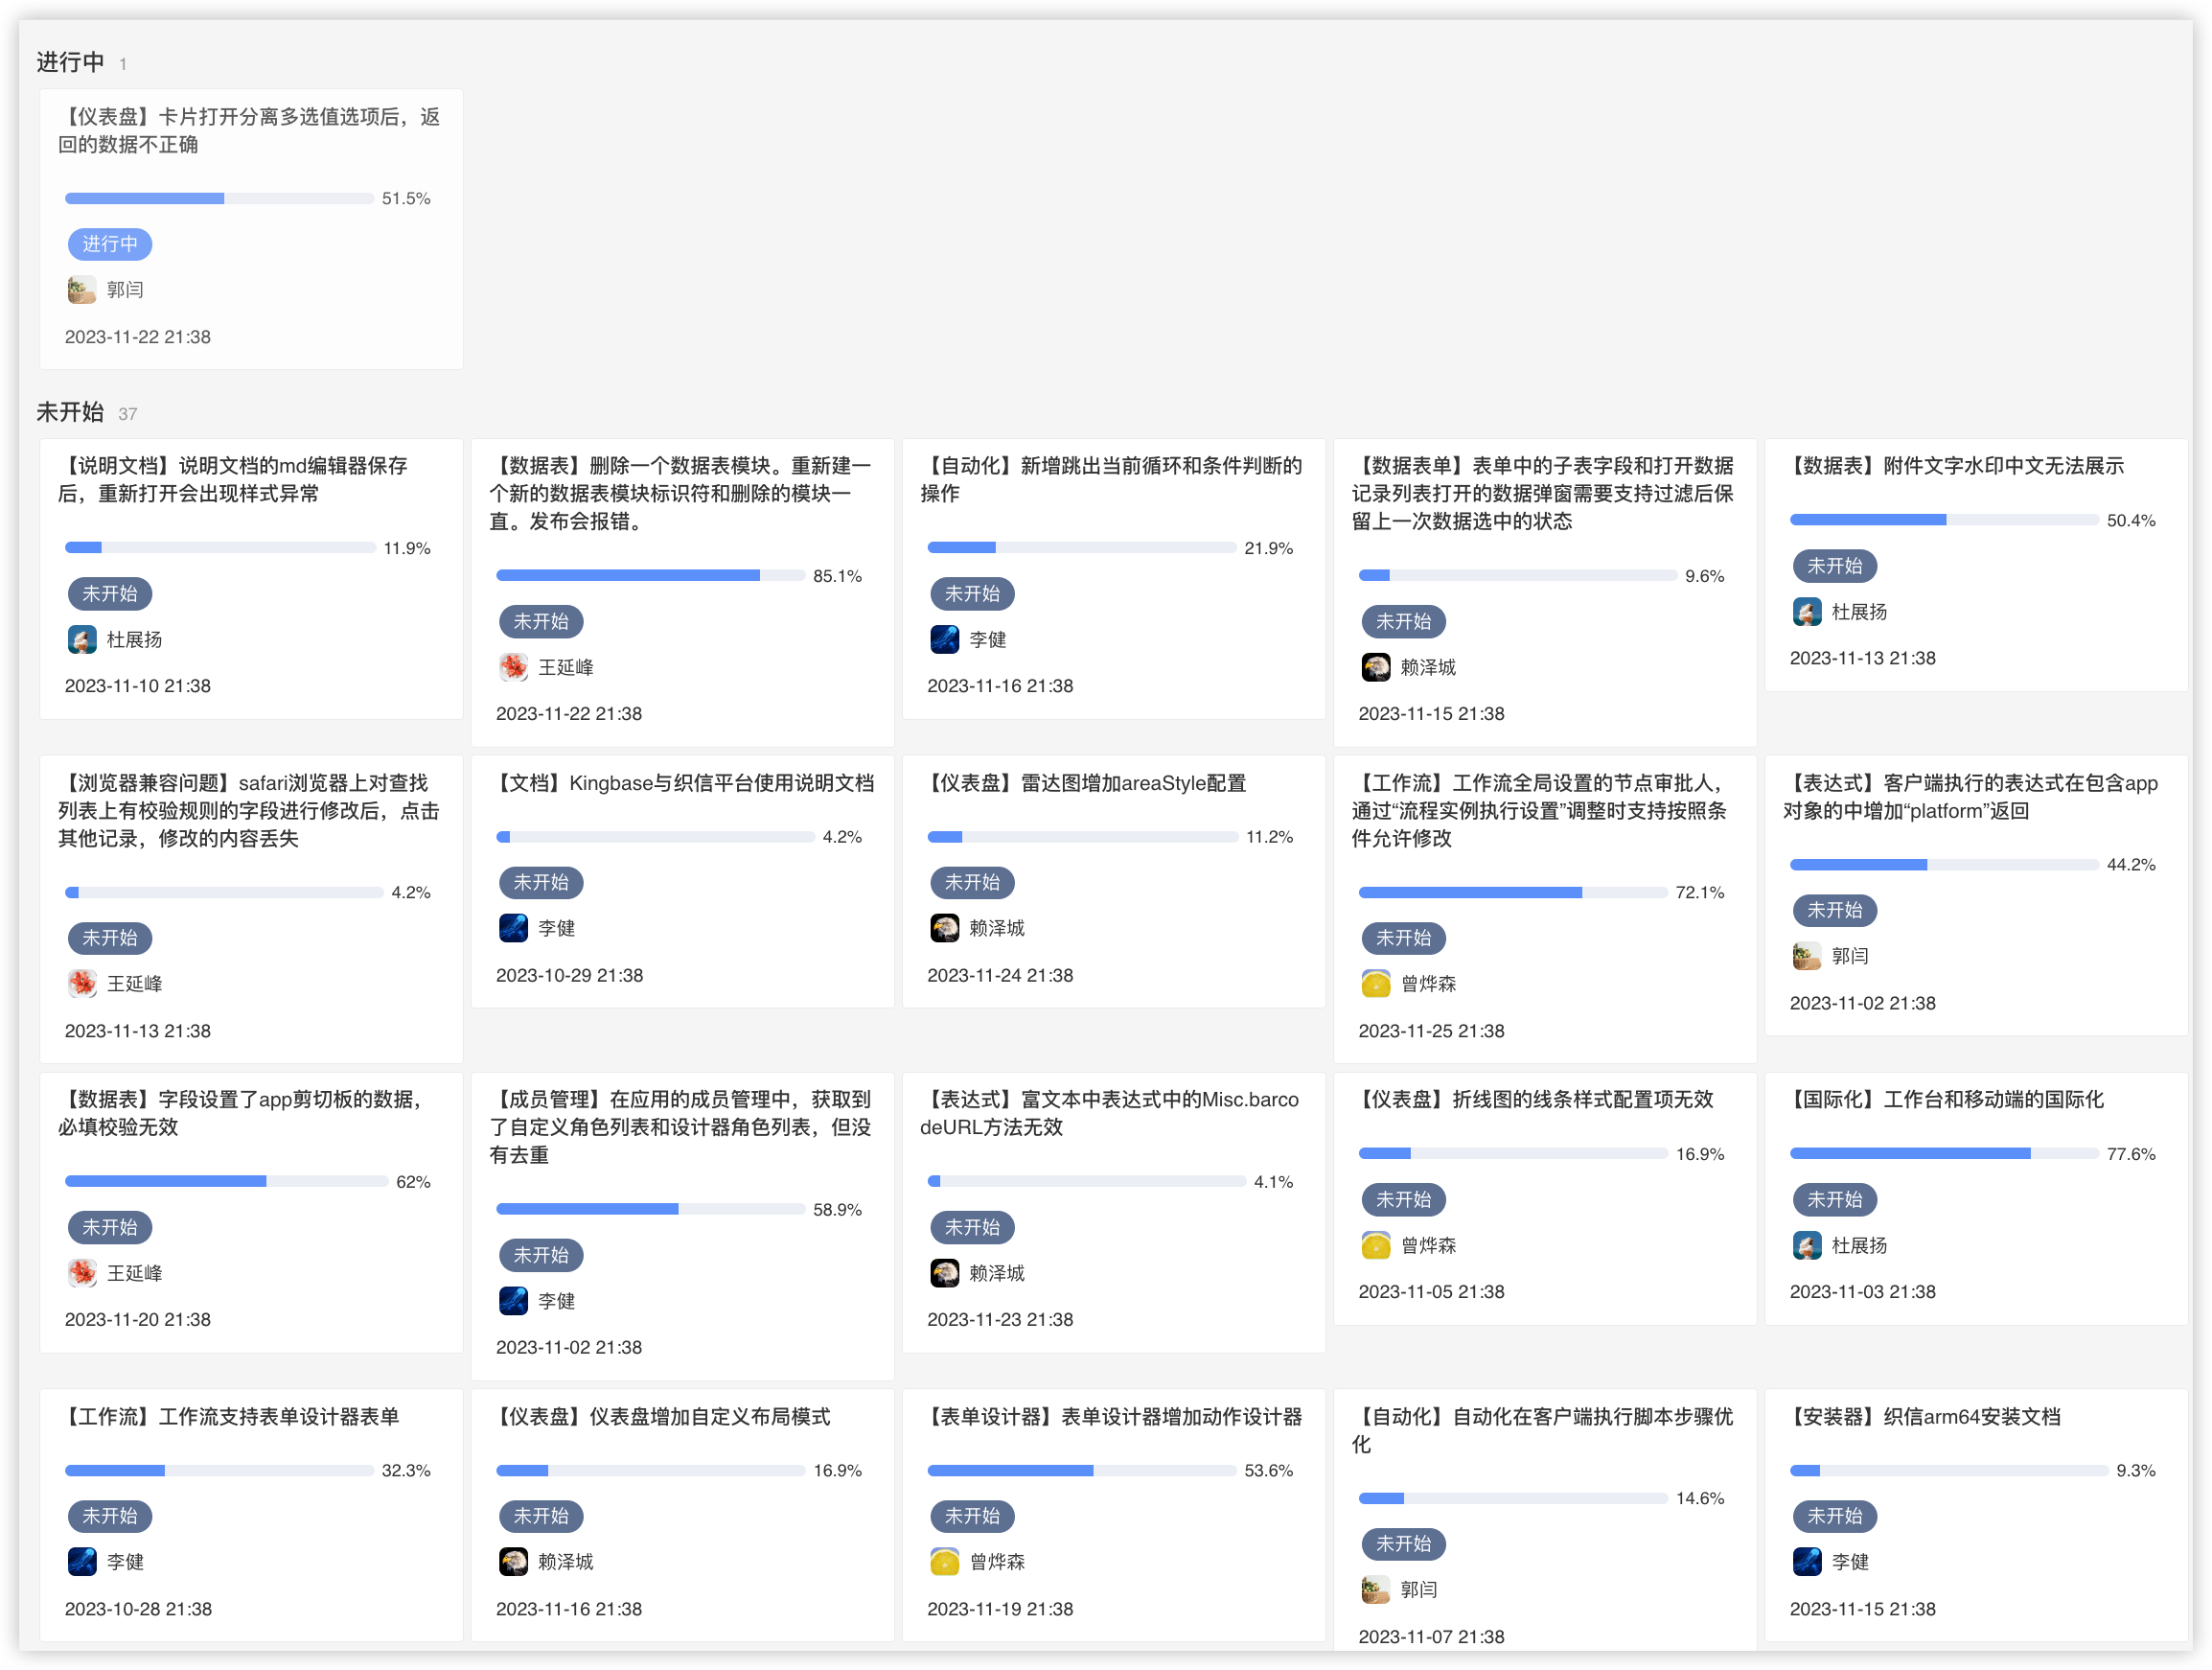Click 杜展扬's avatar on the 国际化 card

click(1806, 1245)
